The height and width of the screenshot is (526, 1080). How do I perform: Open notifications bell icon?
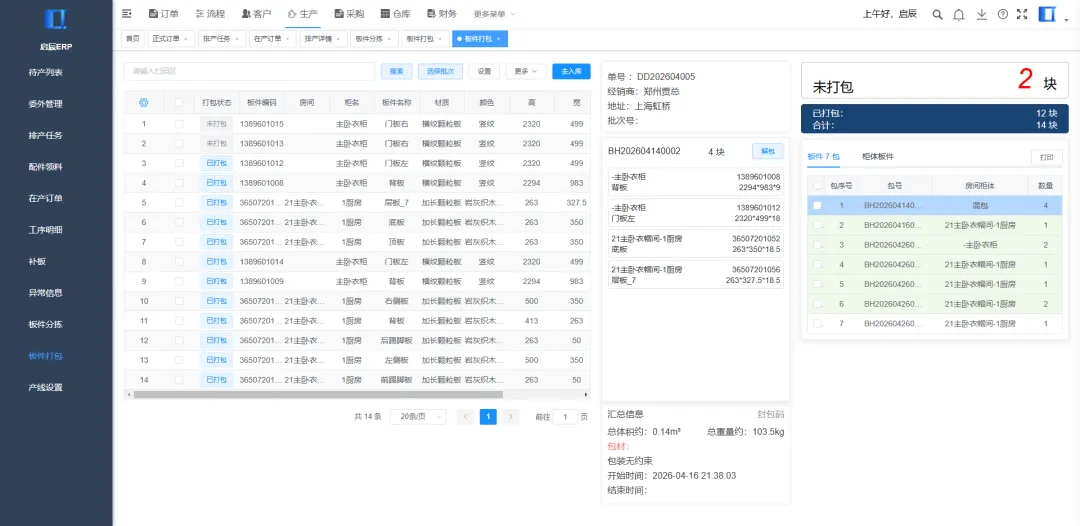[x=958, y=14]
